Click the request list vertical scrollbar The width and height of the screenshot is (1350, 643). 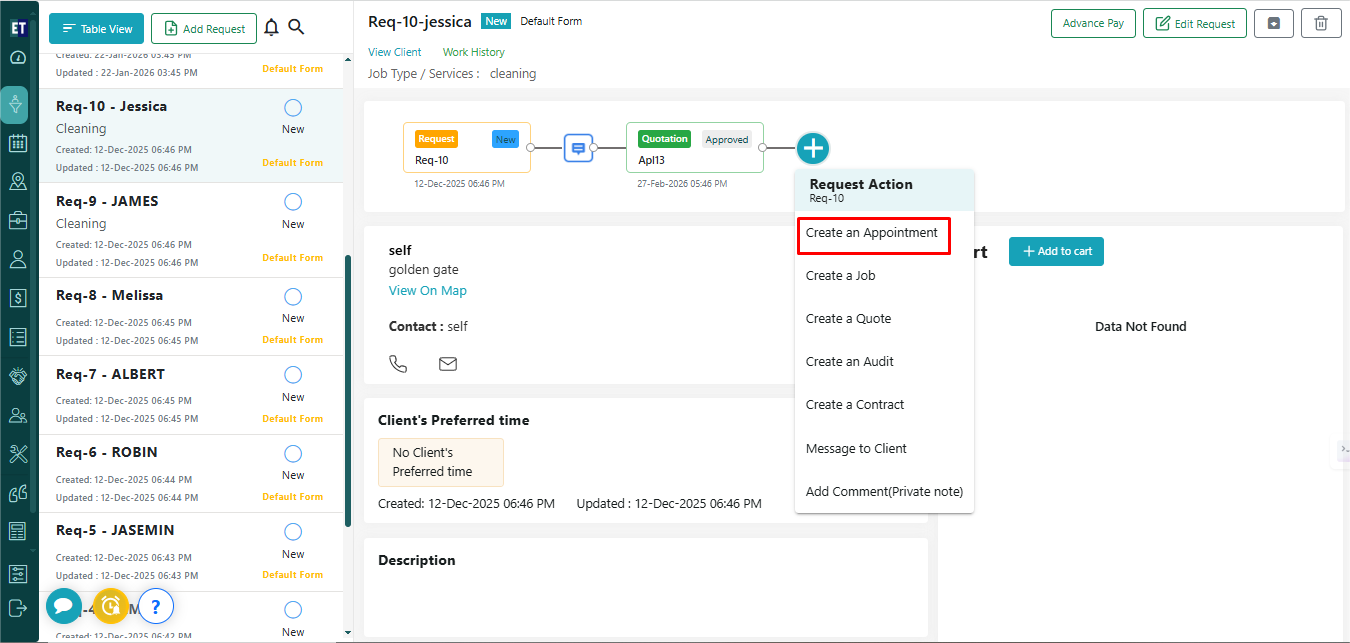(x=348, y=390)
